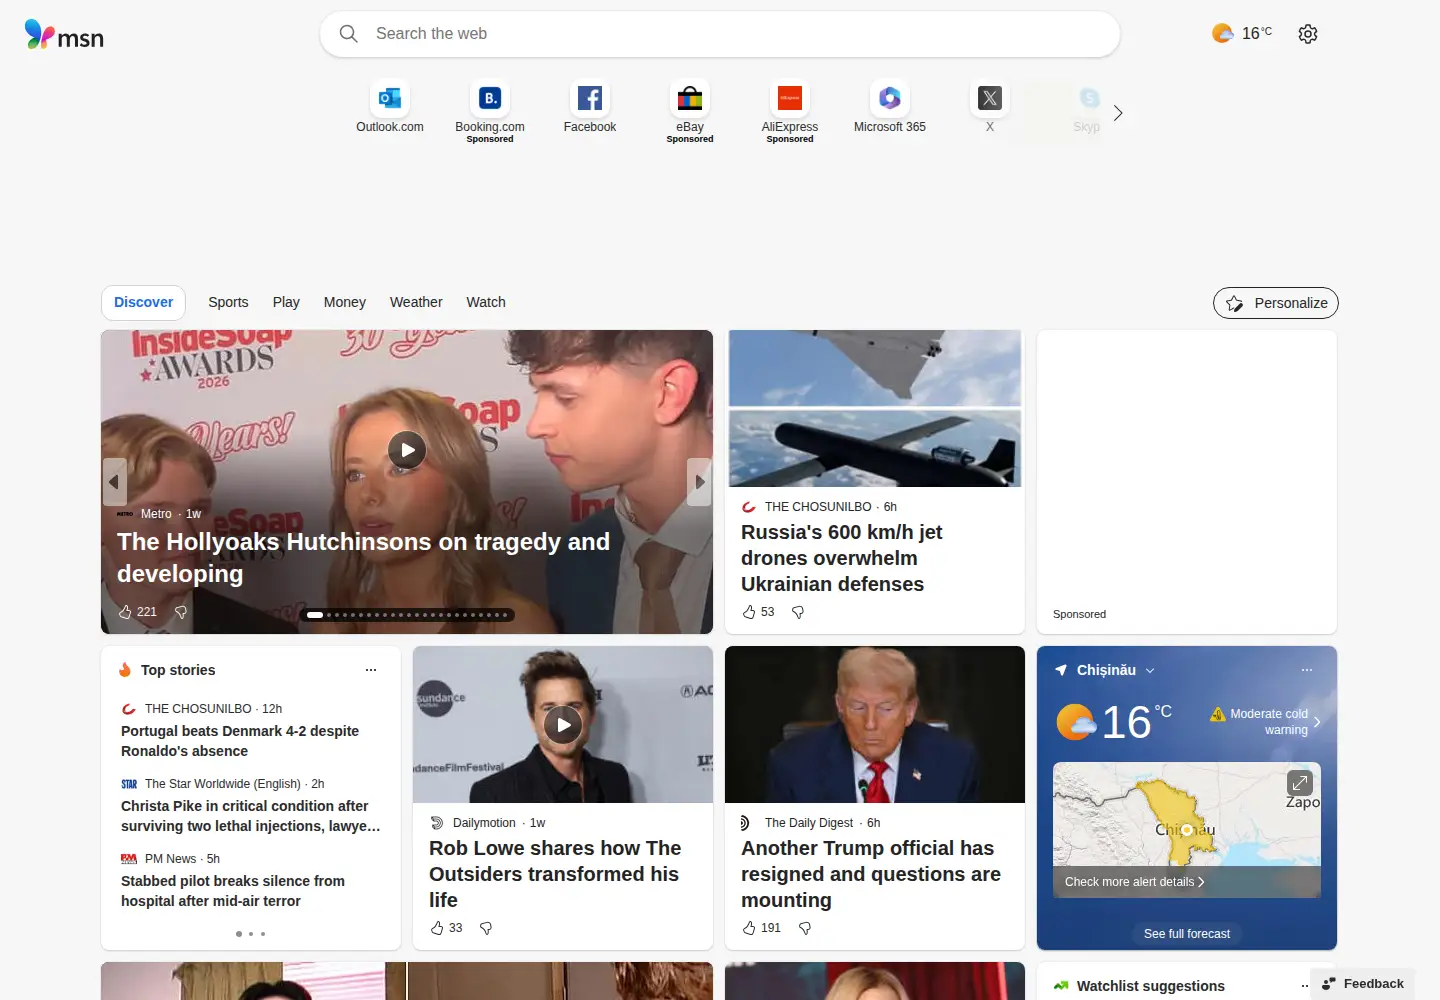
Task: Open the weather icon in header
Action: [x=1222, y=34]
